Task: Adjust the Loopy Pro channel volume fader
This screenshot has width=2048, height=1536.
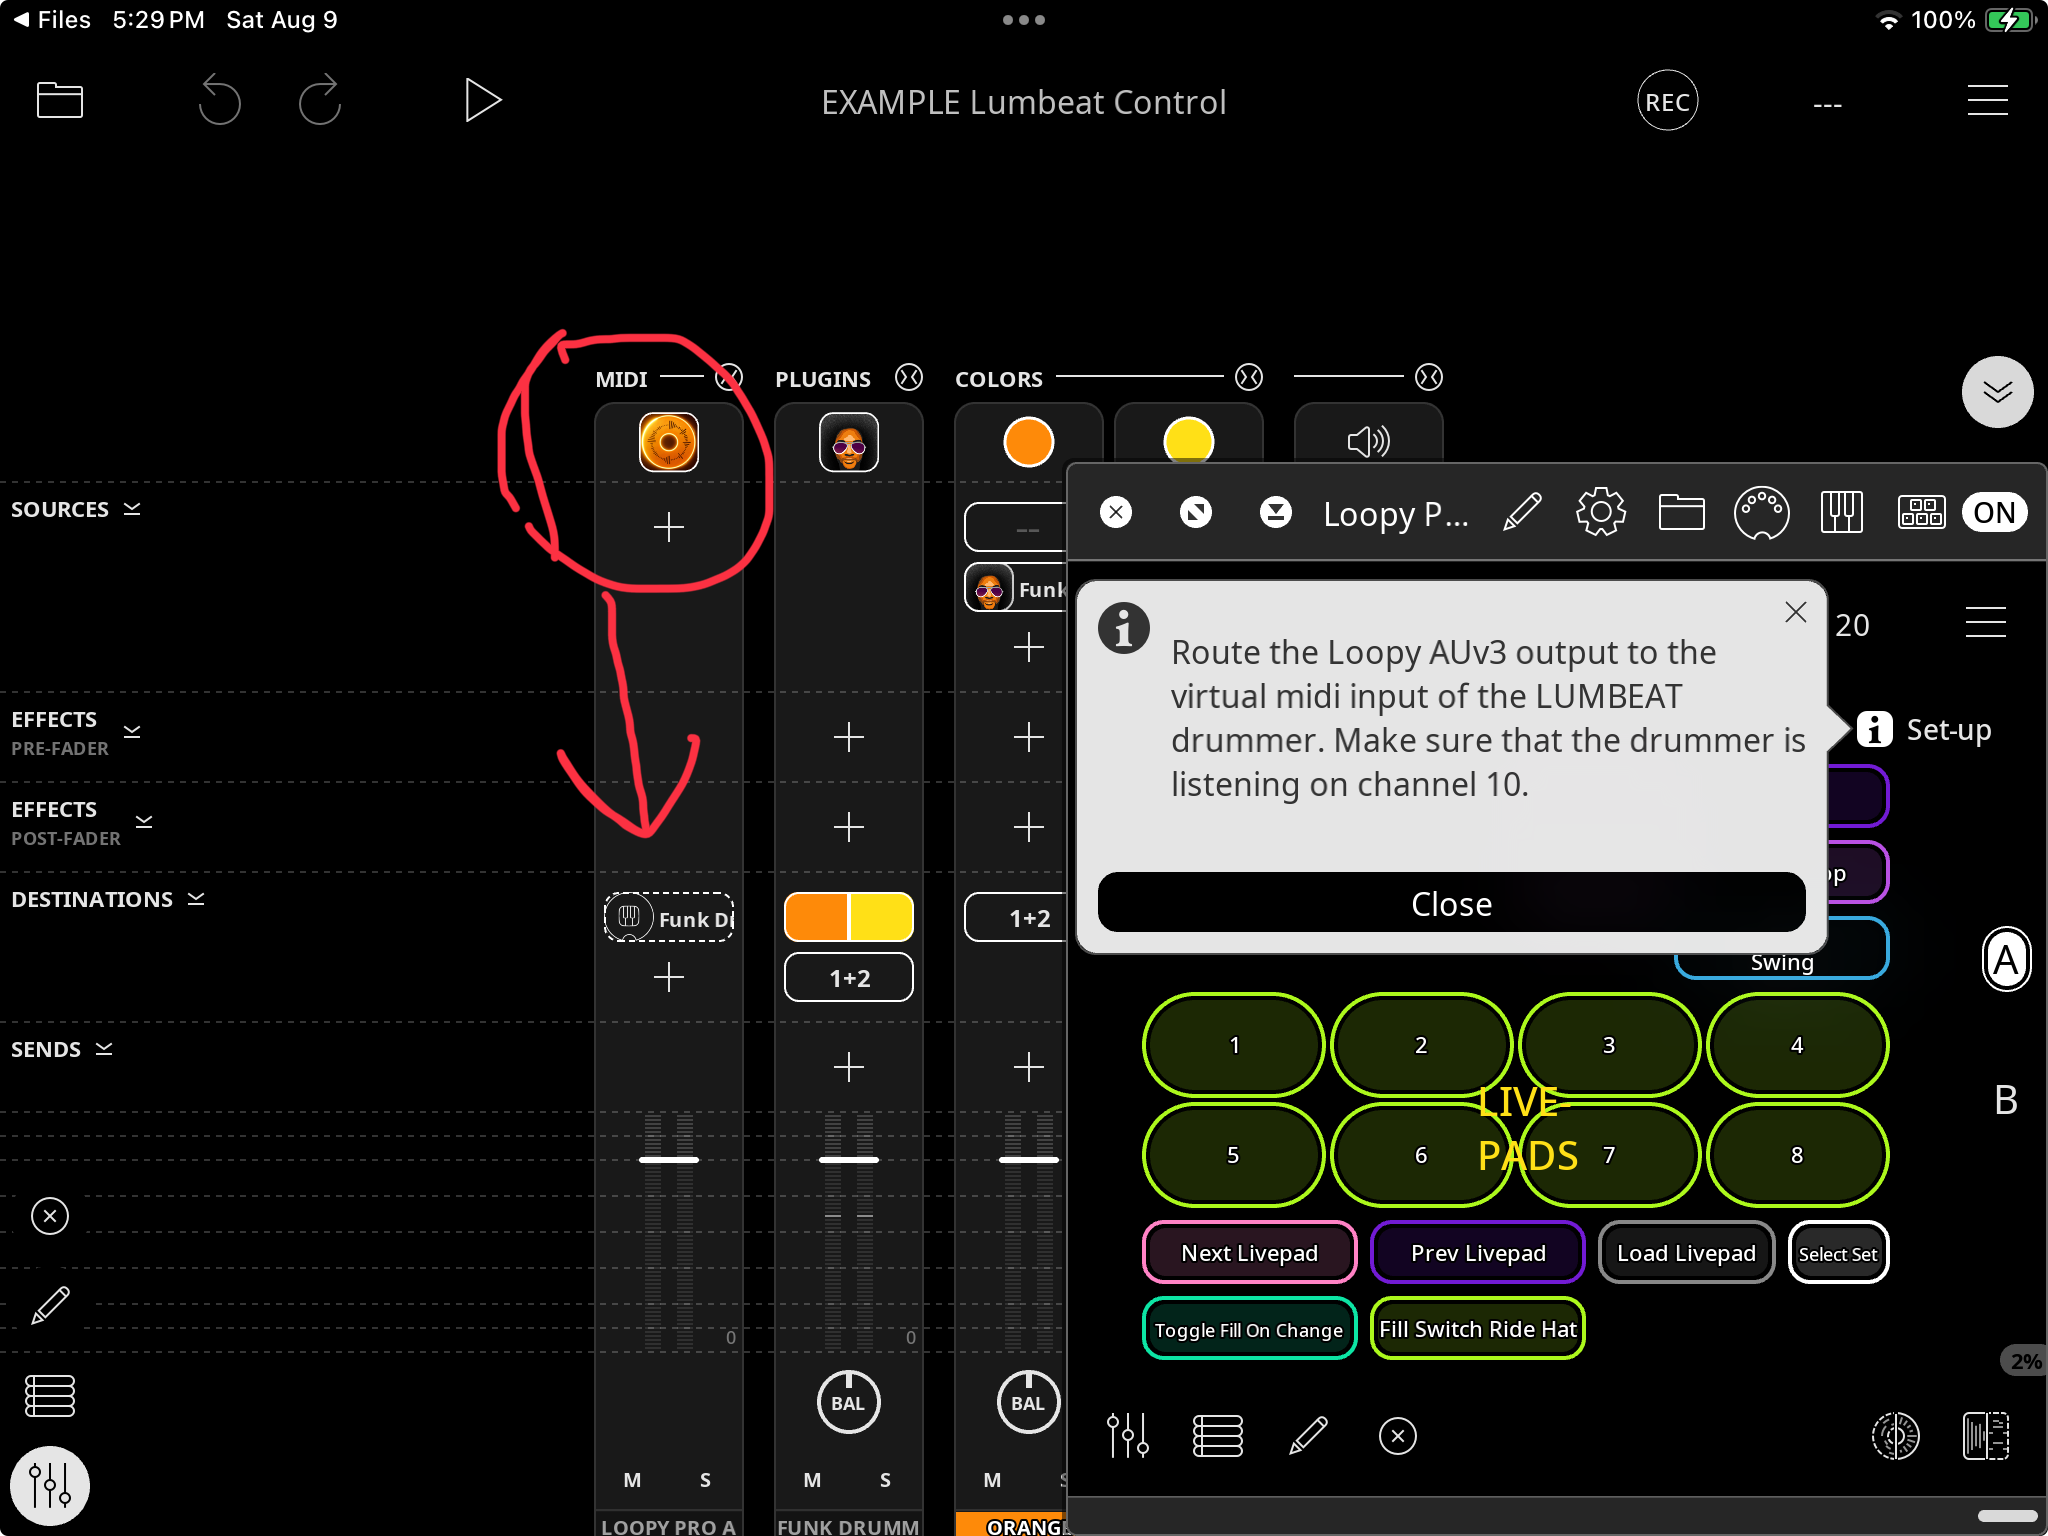Action: [x=669, y=1160]
